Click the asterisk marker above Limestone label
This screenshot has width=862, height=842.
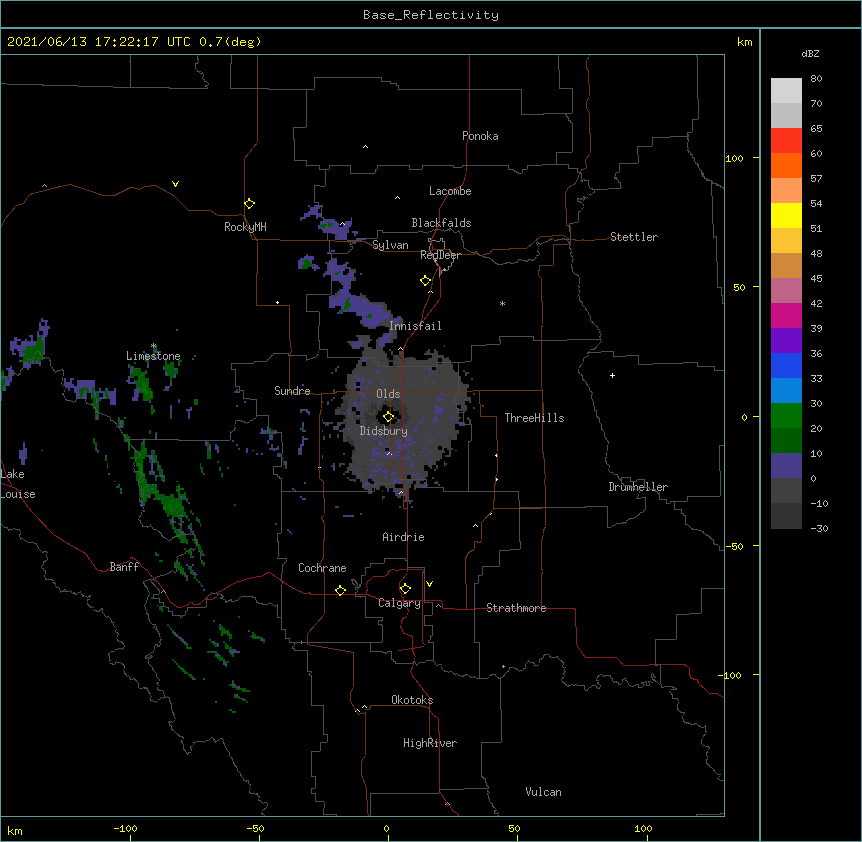[154, 346]
